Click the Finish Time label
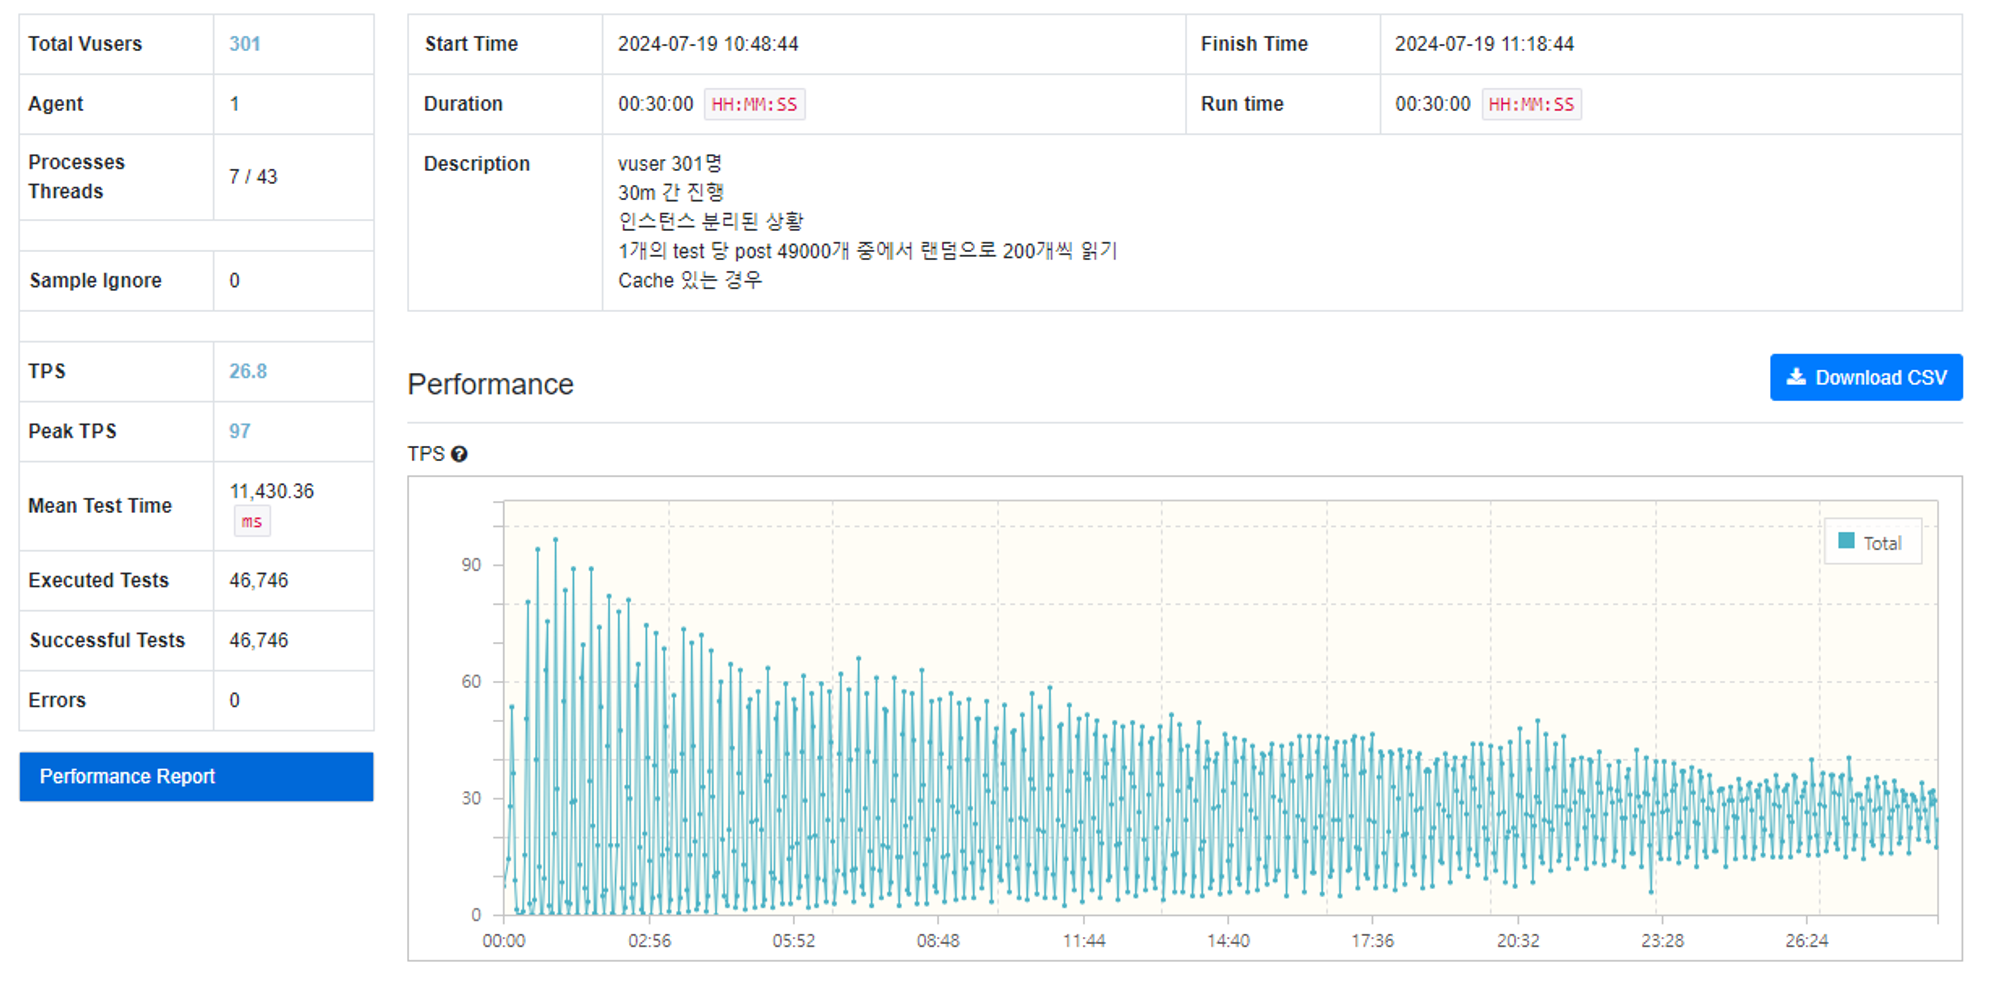Screen dimensions: 2000x987 1254,44
